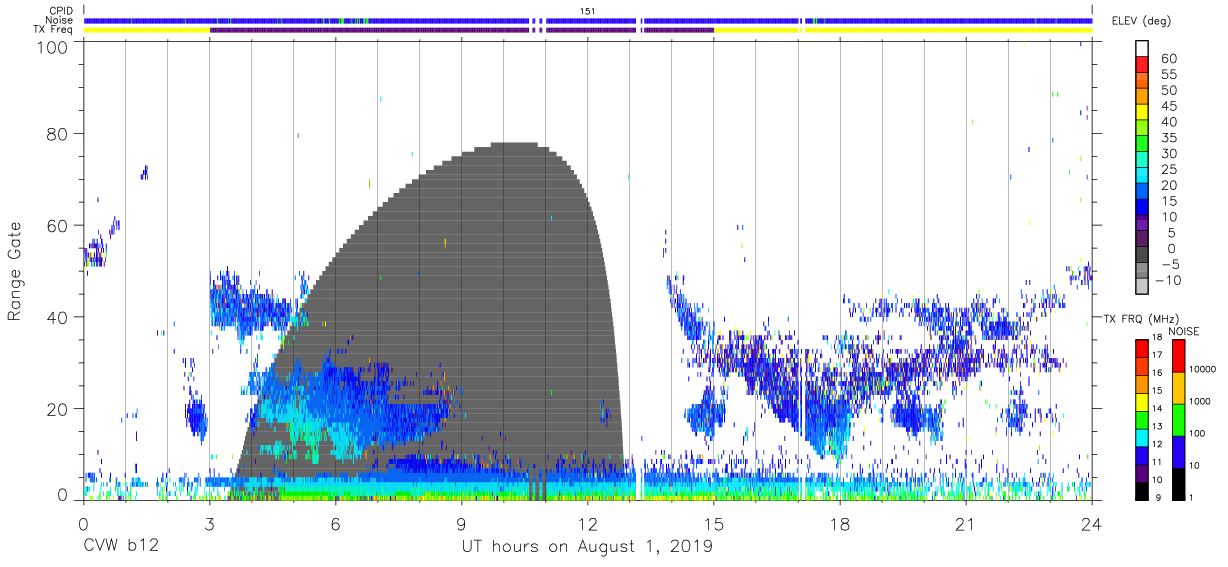Screen dimensions: 1228x567
Task: Pick the yellow segment of ELEV colorbar
Action: 1144,112
